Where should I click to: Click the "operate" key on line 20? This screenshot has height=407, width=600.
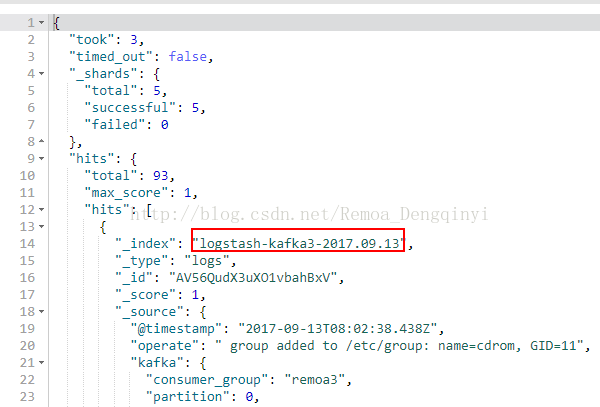pos(164,345)
